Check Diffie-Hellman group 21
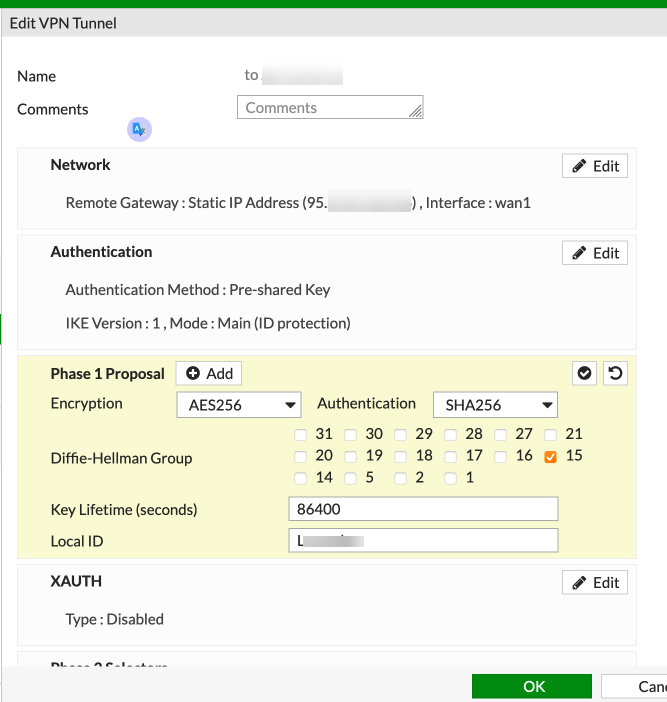 [550, 435]
